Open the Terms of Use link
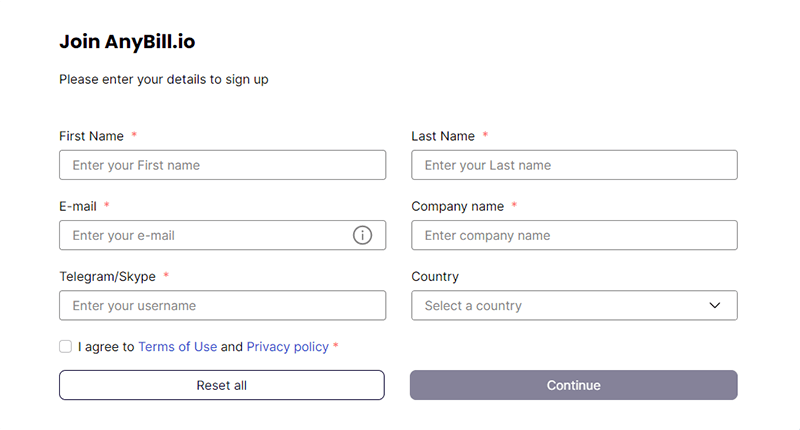Image resolution: width=800 pixels, height=430 pixels. click(x=178, y=347)
